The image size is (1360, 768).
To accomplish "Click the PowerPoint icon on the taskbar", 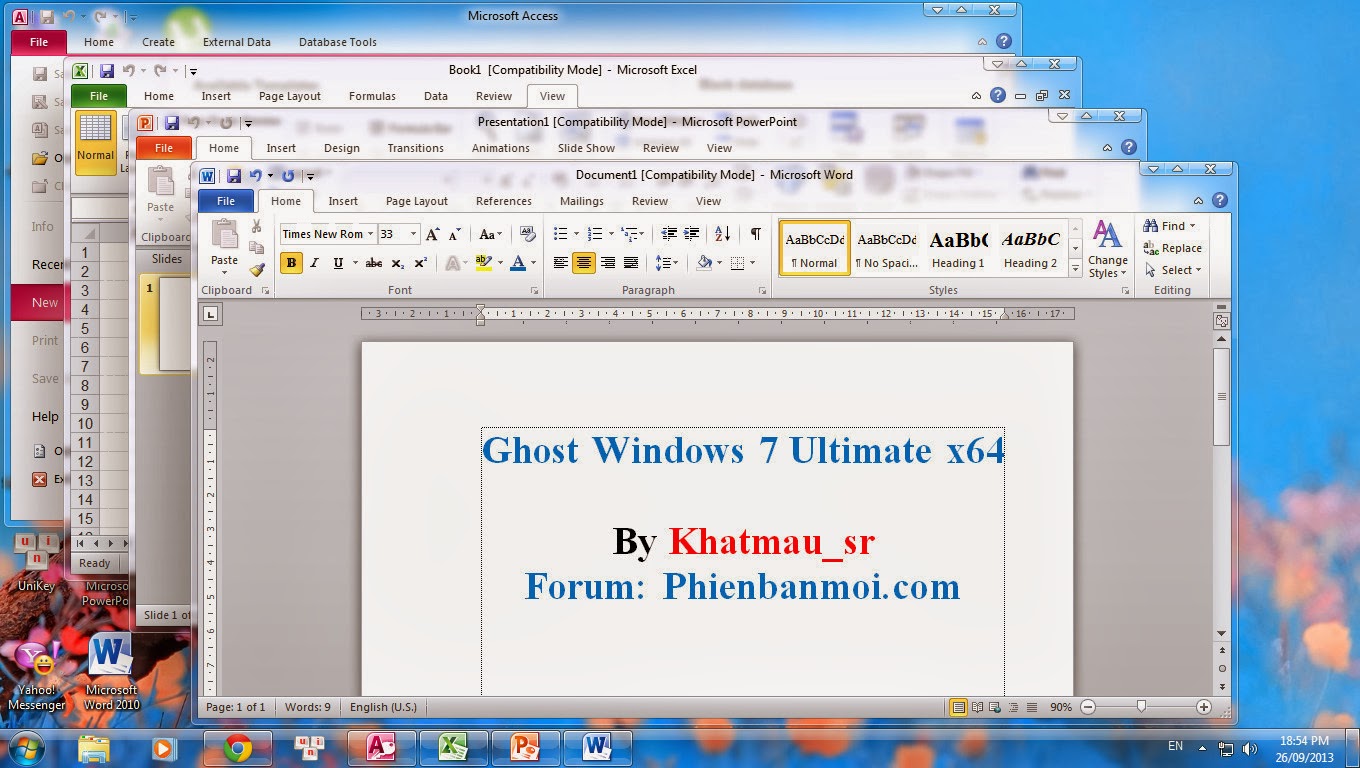I will (x=525, y=748).
